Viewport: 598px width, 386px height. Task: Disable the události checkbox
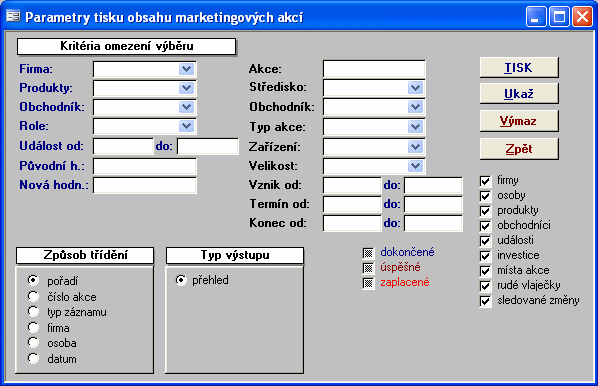point(485,241)
